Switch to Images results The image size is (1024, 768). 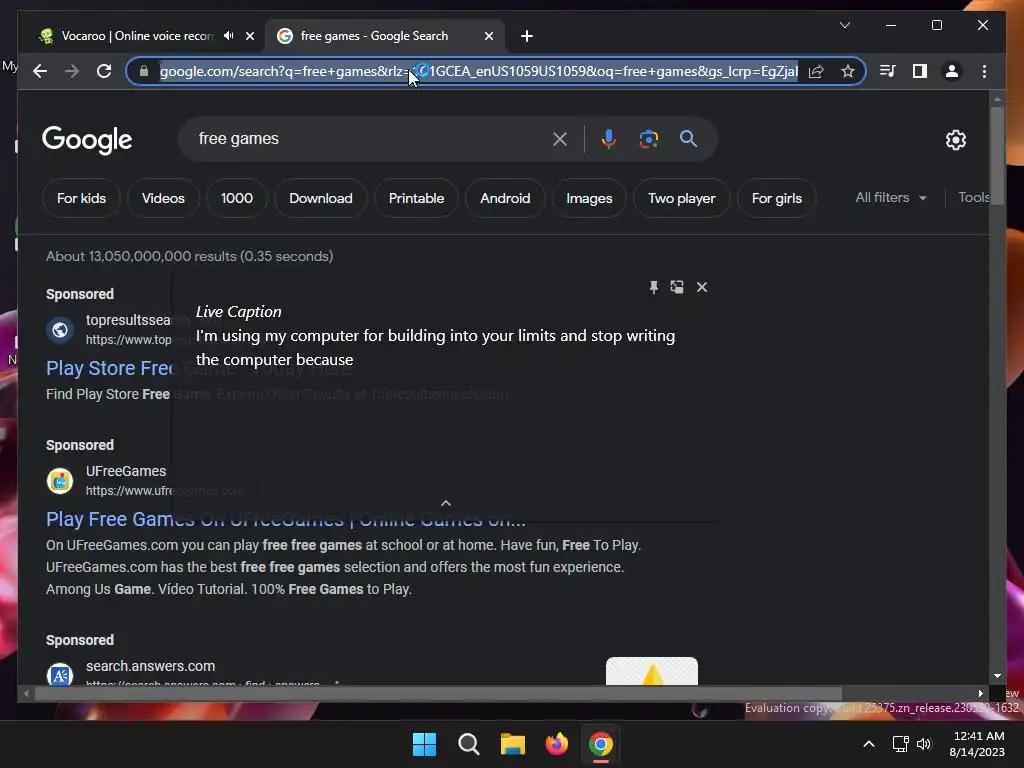point(589,198)
